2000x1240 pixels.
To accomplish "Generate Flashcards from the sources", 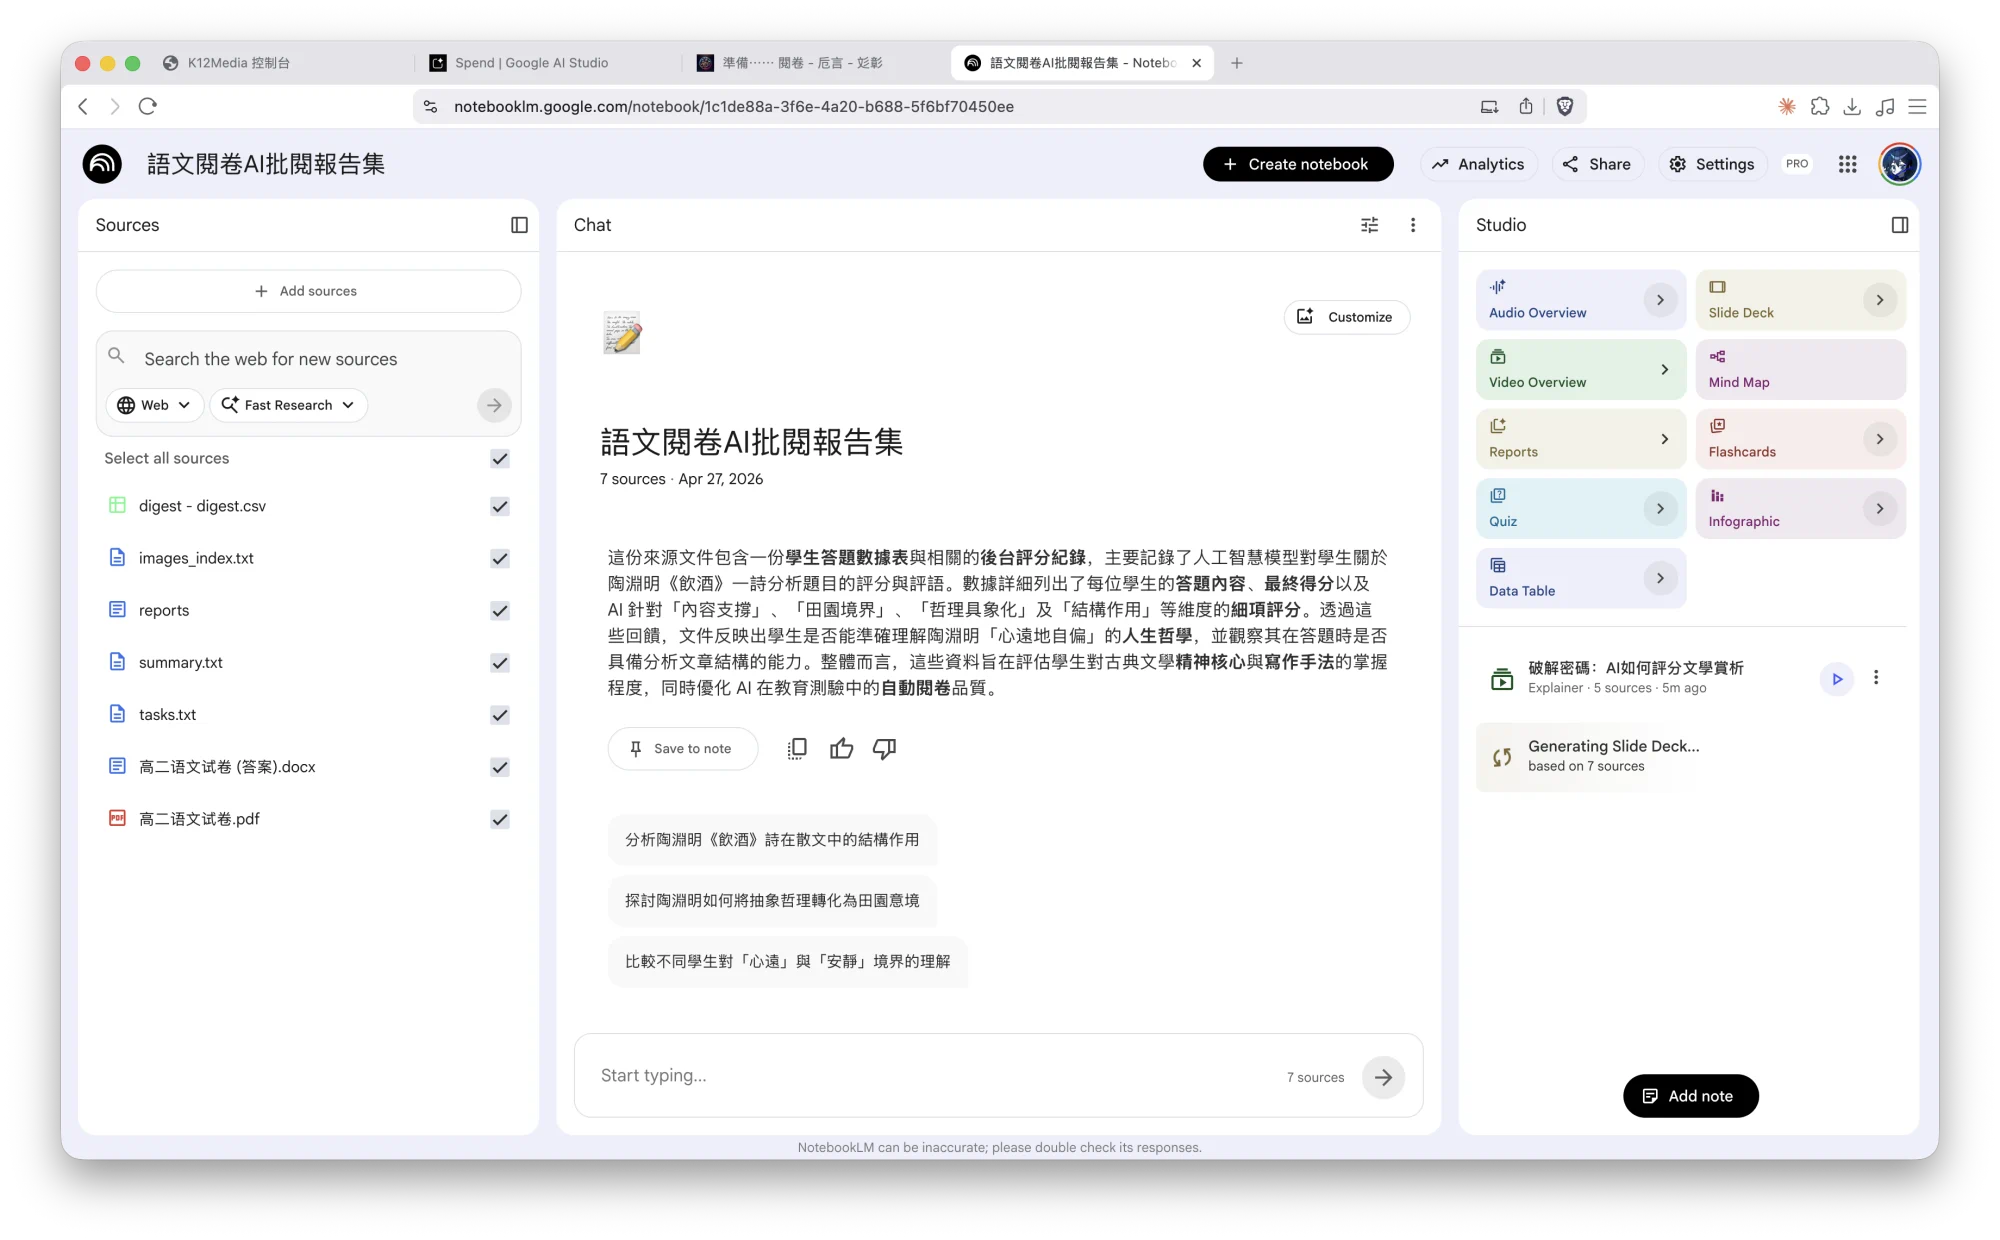I will coord(1780,439).
